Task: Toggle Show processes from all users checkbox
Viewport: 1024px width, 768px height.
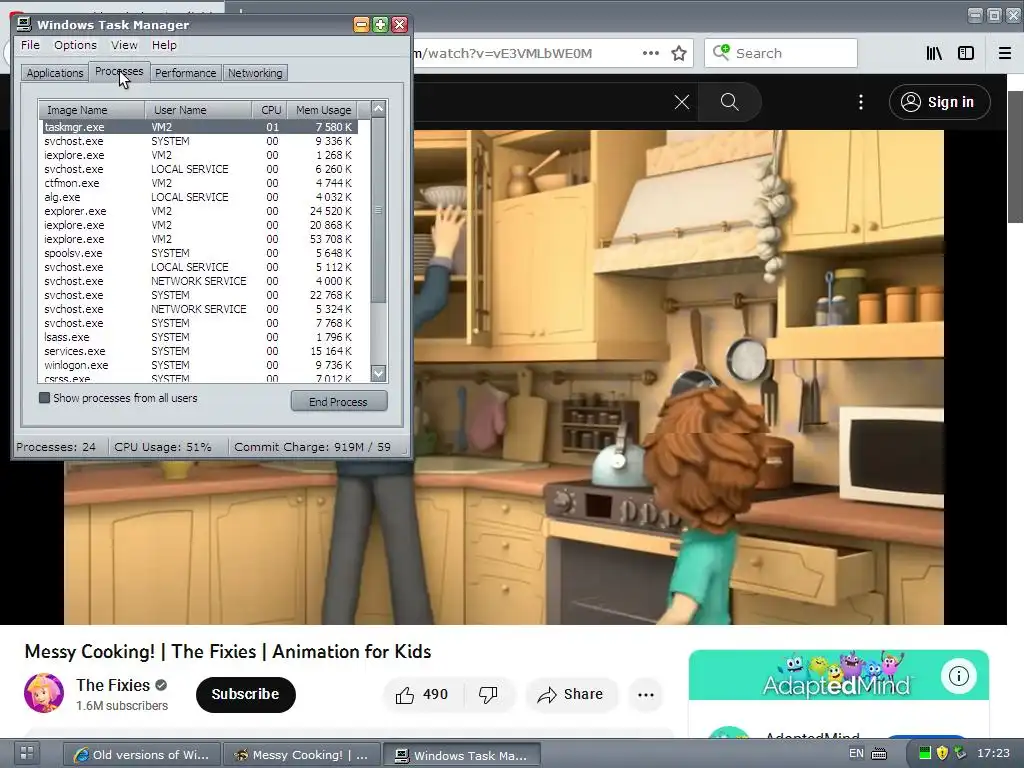Action: (x=44, y=398)
